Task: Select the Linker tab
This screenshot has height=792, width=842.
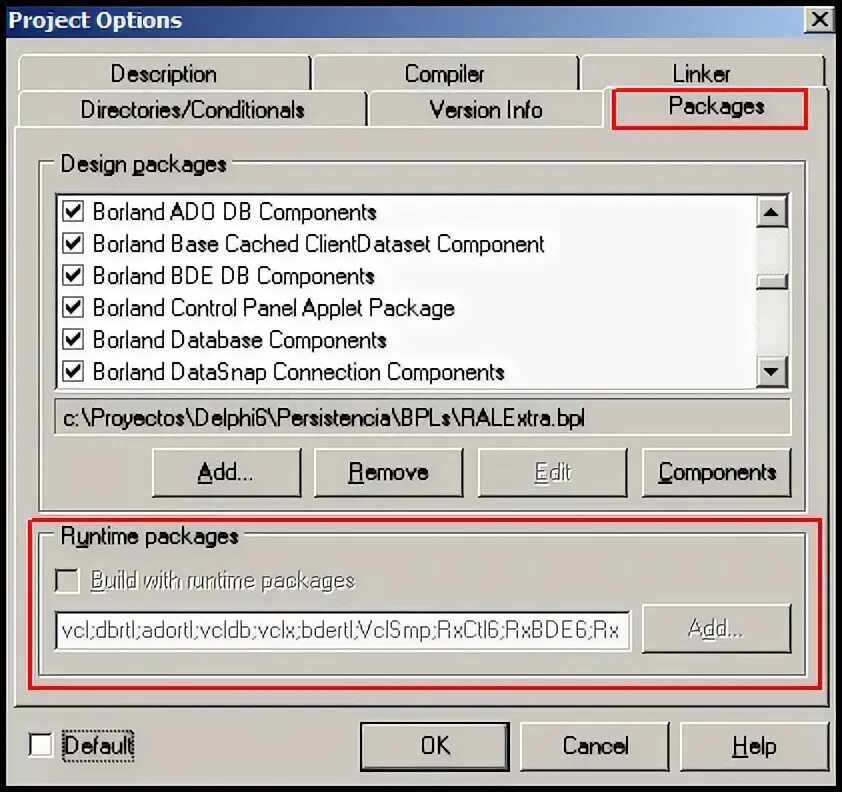Action: click(701, 74)
